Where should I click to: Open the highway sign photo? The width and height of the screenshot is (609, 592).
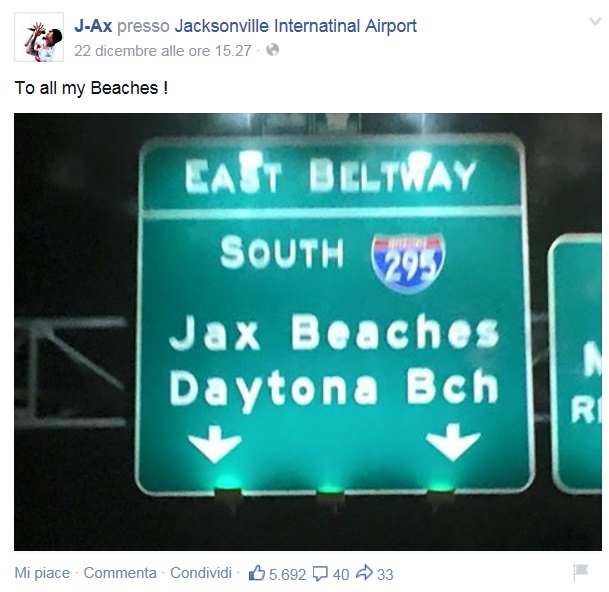[308, 332]
